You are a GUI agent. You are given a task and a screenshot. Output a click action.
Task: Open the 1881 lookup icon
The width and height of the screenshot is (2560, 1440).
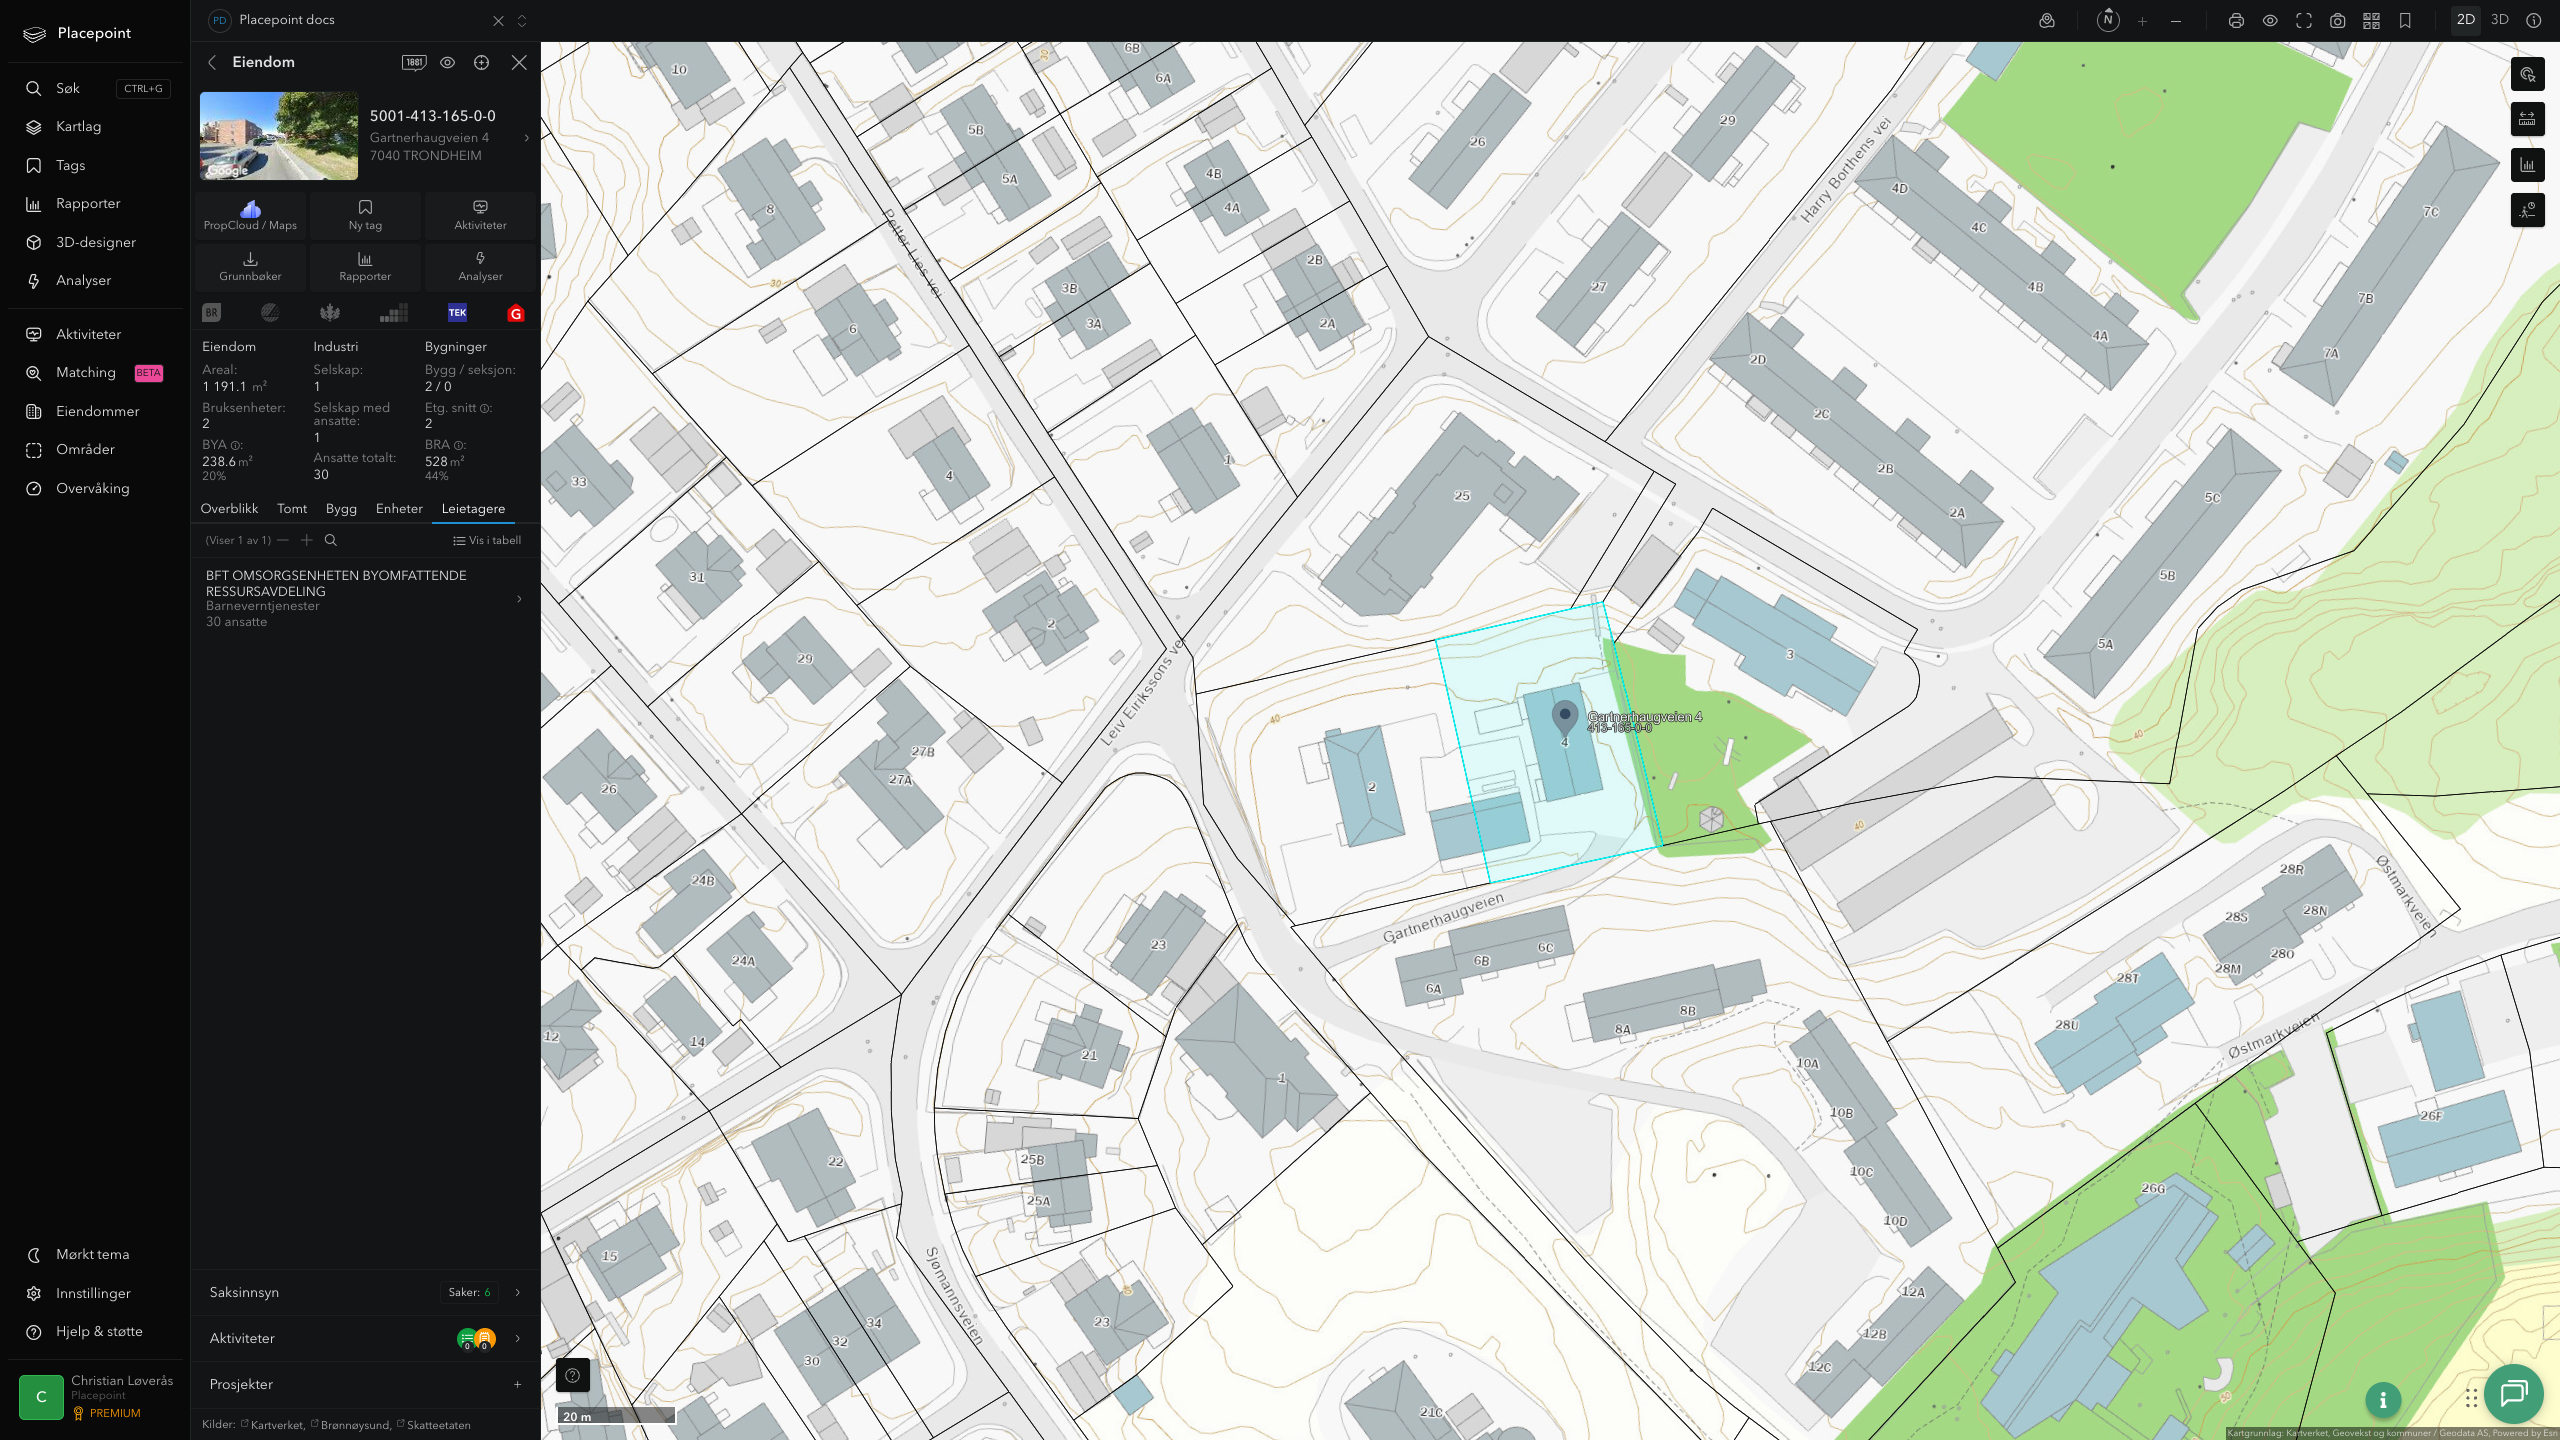tap(414, 62)
